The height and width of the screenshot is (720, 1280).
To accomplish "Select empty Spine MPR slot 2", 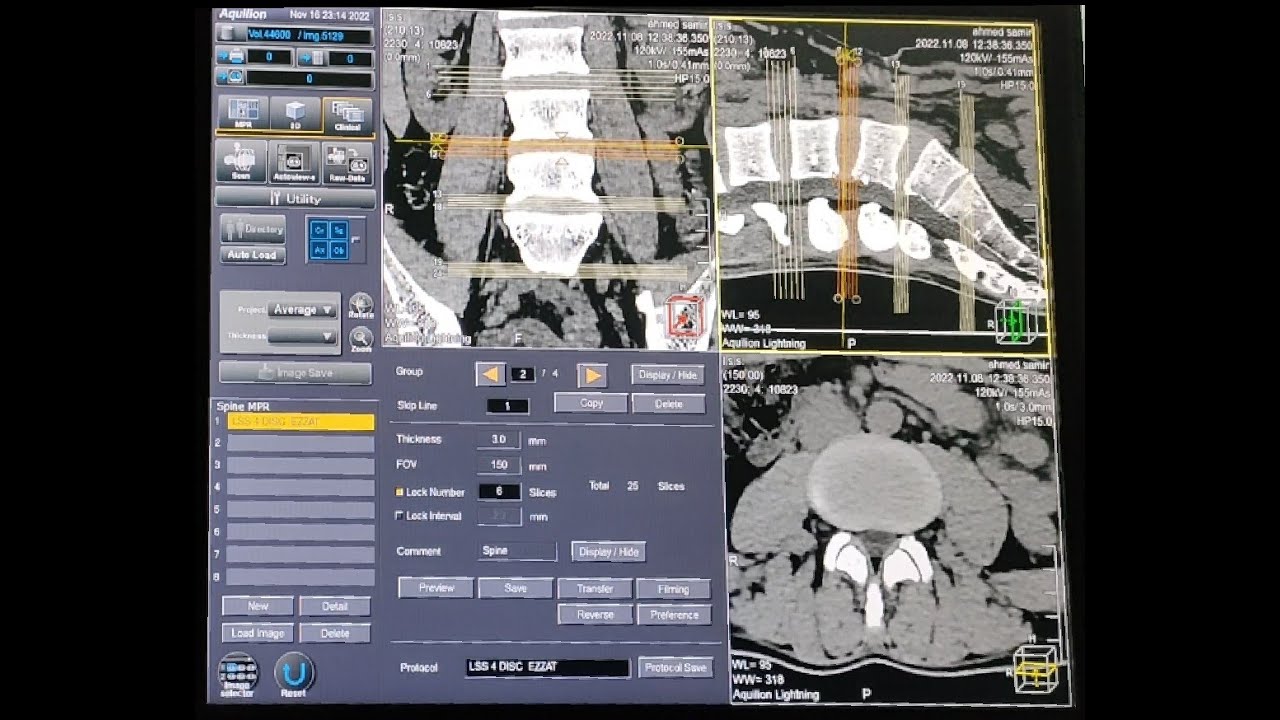I will [x=300, y=442].
